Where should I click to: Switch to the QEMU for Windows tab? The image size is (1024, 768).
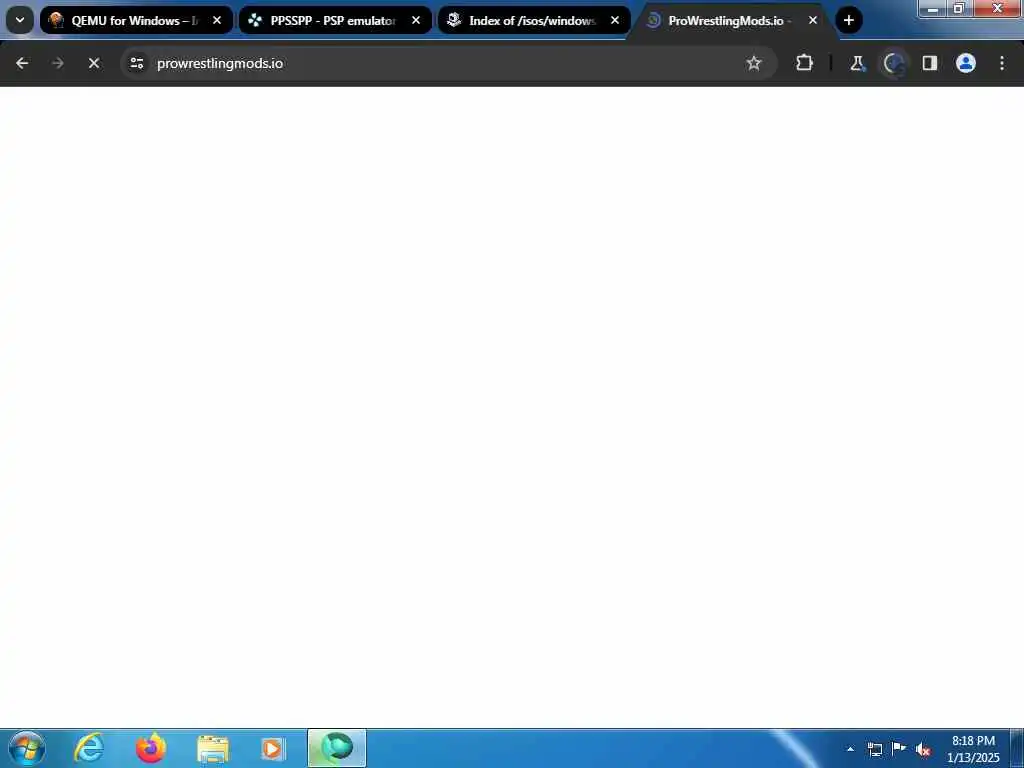(136, 20)
